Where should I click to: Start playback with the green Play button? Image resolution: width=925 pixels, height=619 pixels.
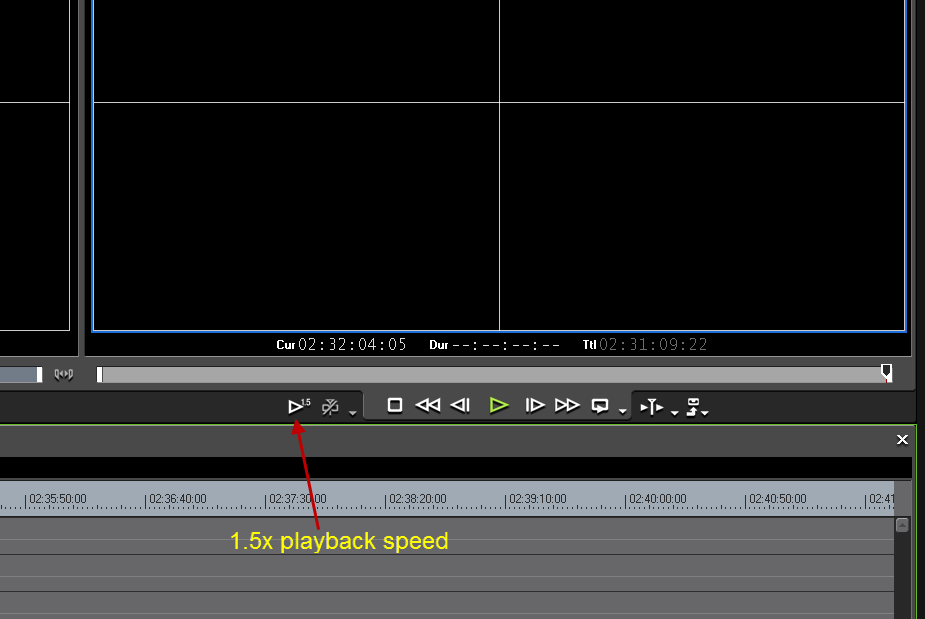click(499, 405)
